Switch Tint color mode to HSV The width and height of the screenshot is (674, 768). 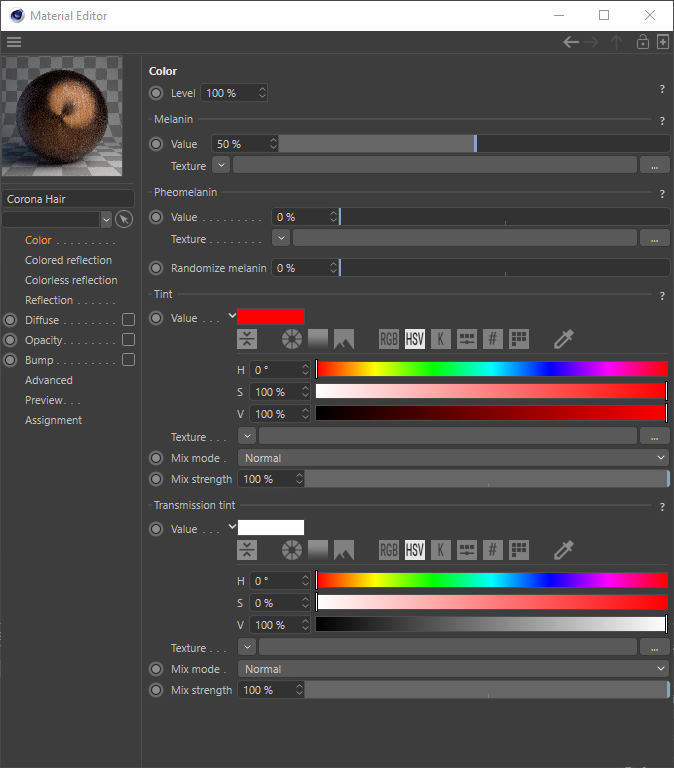[x=415, y=339]
